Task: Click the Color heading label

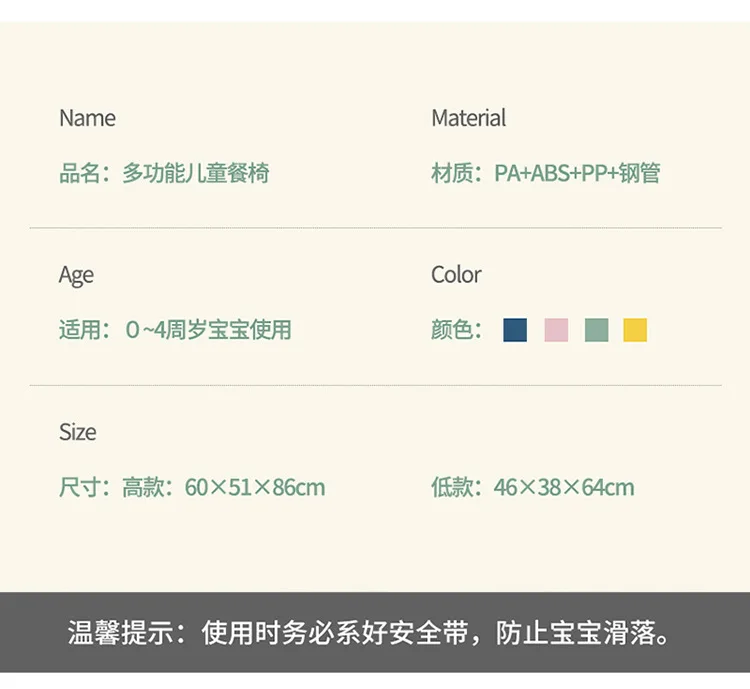Action: (x=456, y=275)
